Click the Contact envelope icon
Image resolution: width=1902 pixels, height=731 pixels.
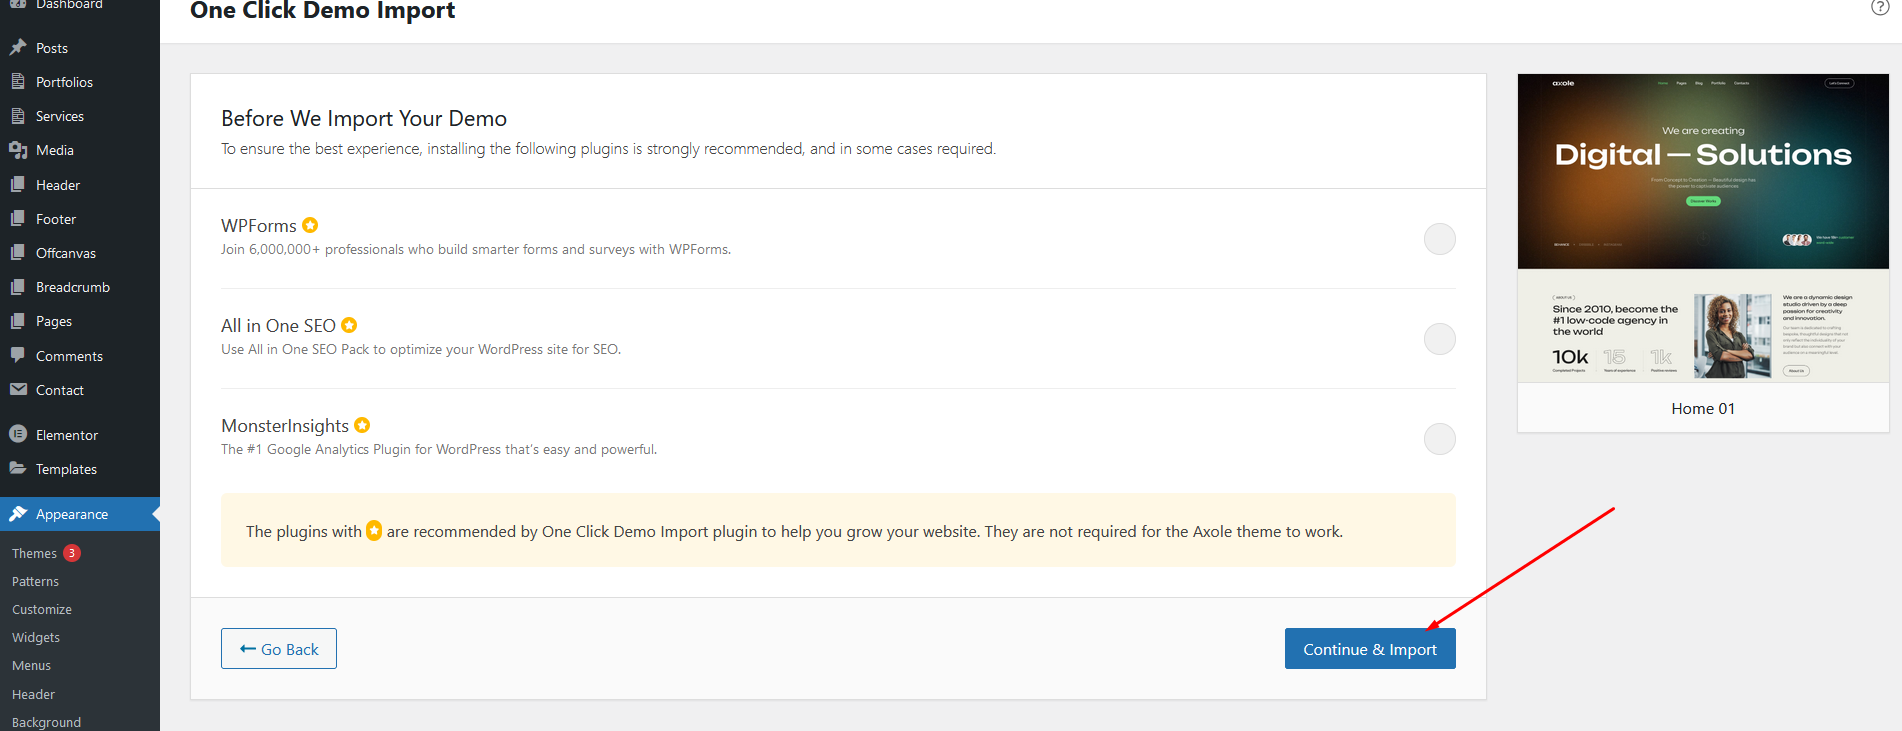[x=18, y=389]
